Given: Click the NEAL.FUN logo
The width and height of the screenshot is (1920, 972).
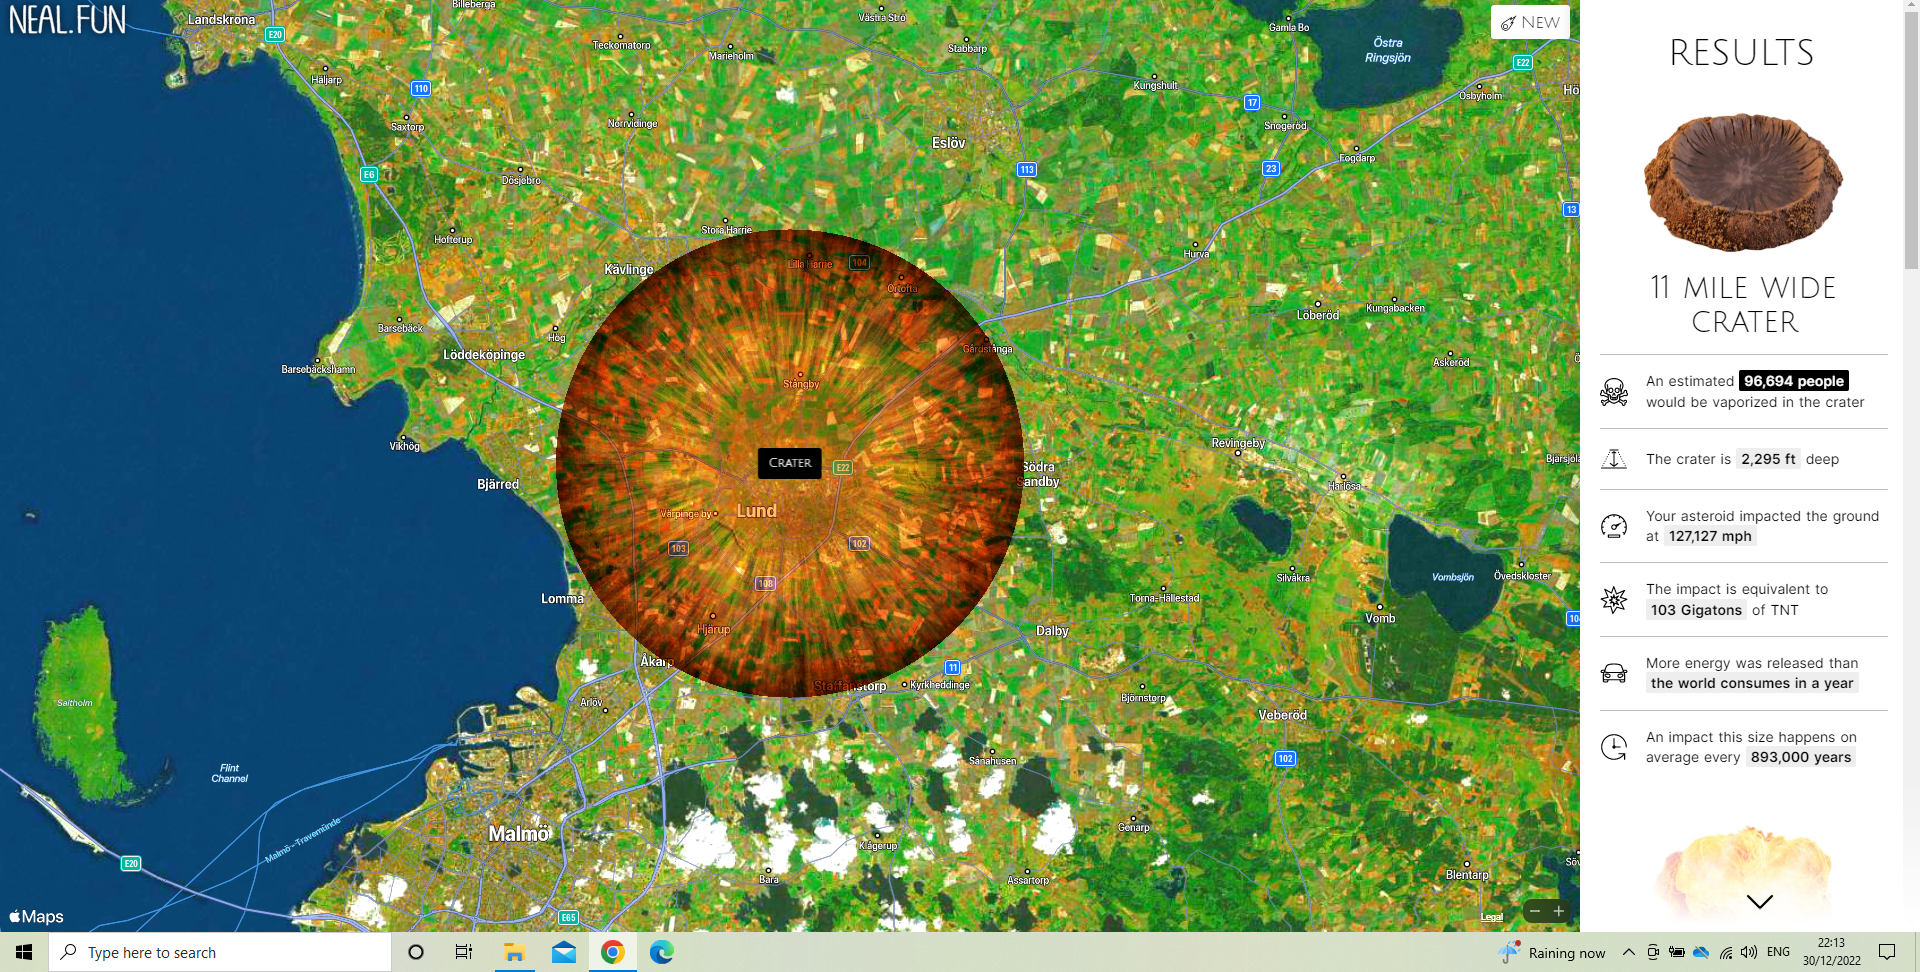Looking at the screenshot, I should [x=68, y=19].
